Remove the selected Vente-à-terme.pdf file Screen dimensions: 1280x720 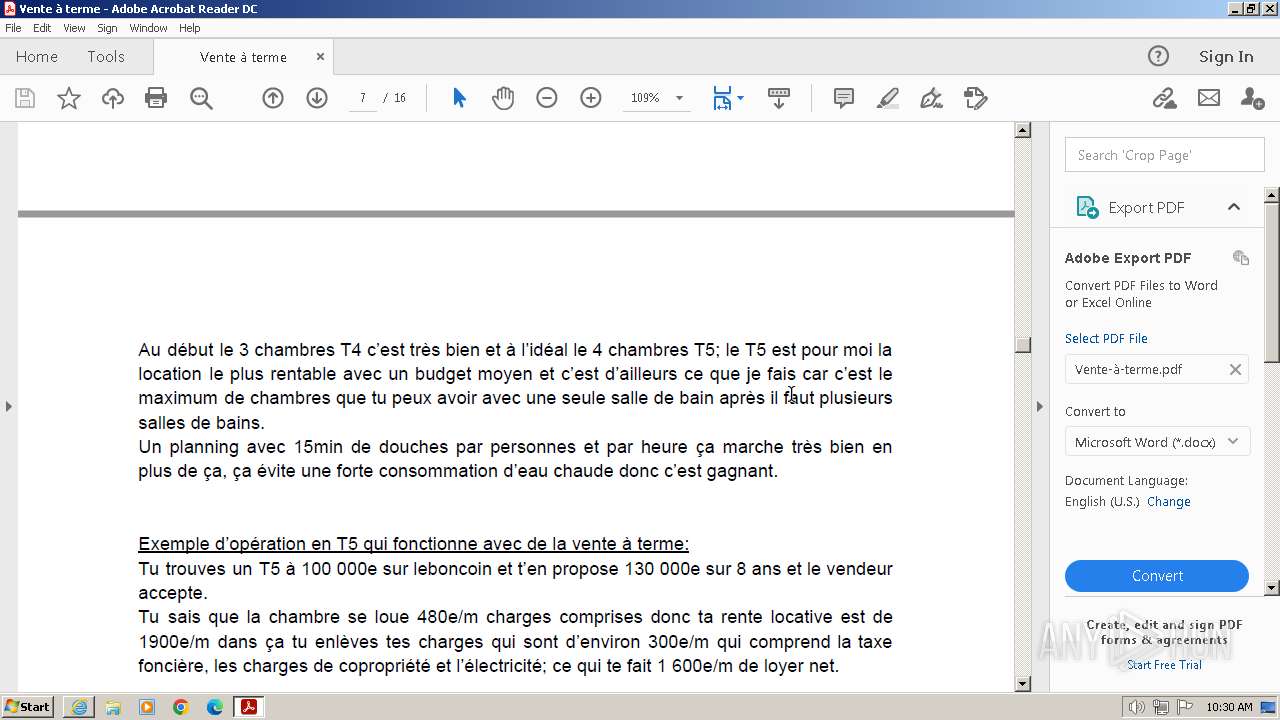point(1235,369)
